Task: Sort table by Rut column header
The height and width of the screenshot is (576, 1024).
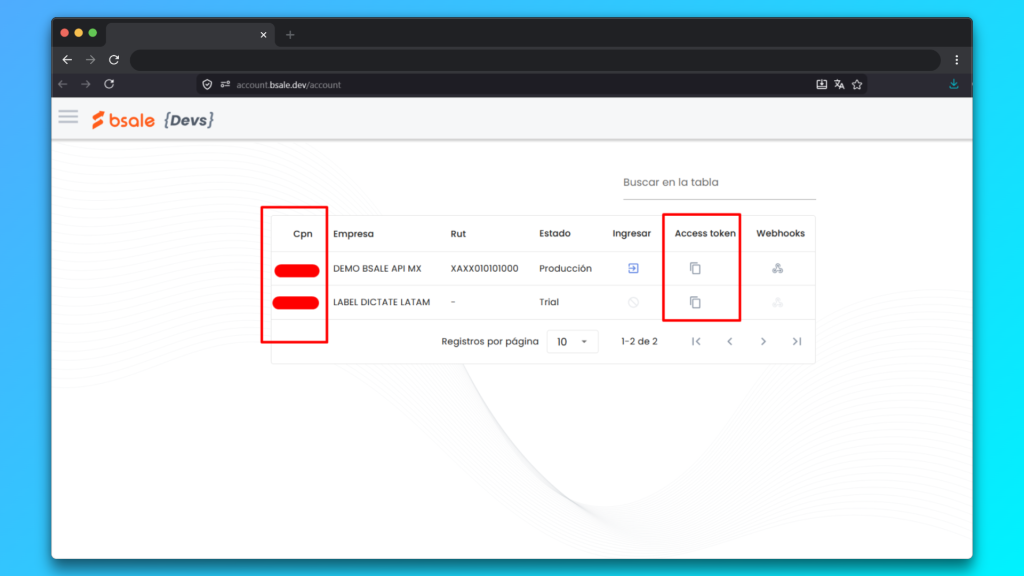Action: tap(458, 234)
